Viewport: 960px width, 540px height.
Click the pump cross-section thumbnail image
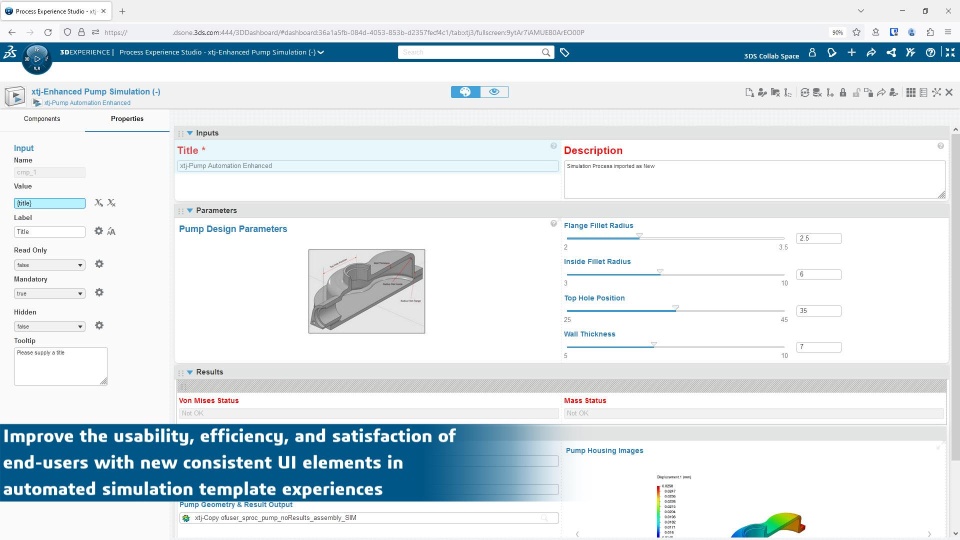(x=366, y=291)
